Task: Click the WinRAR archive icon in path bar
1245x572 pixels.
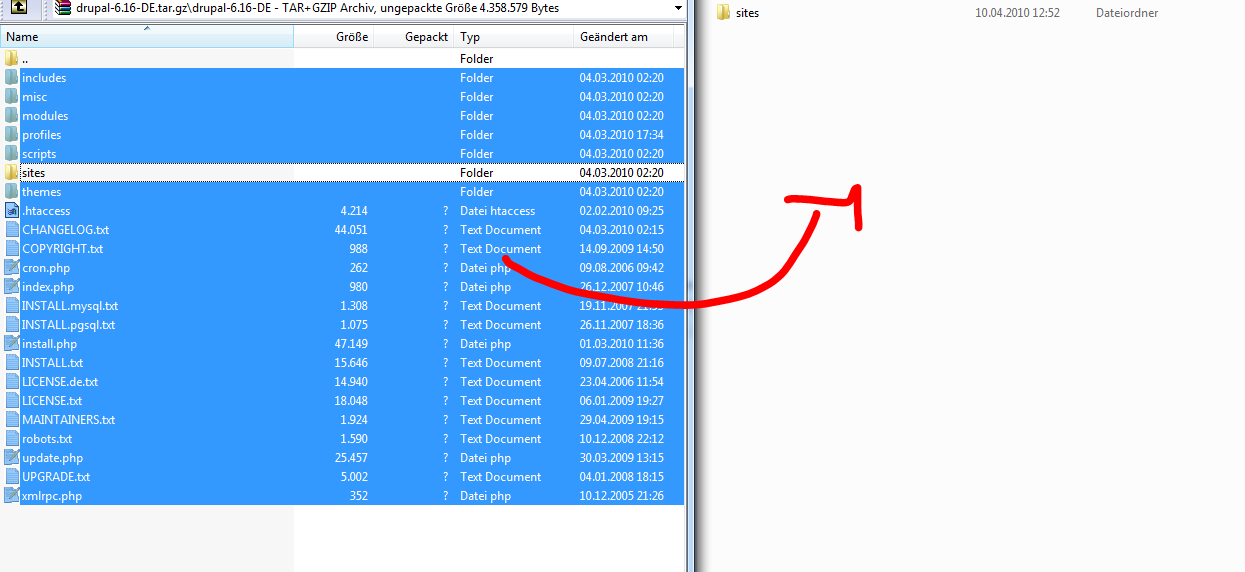Action: (63, 8)
